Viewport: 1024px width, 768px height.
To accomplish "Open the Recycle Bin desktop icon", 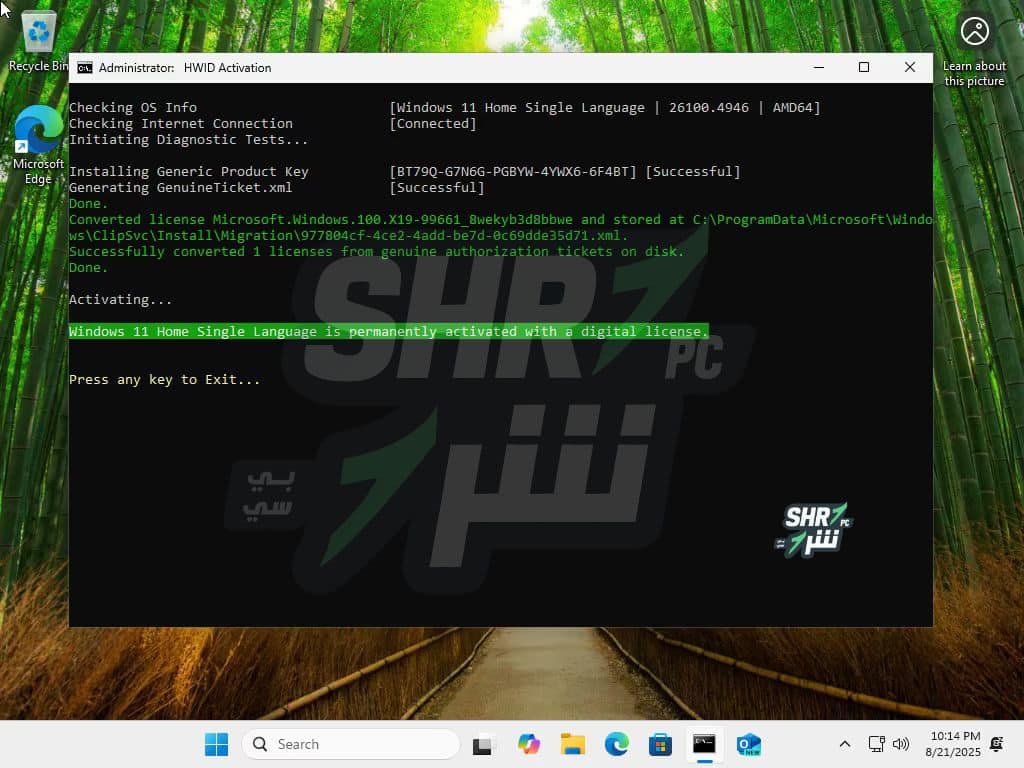I will [38, 40].
